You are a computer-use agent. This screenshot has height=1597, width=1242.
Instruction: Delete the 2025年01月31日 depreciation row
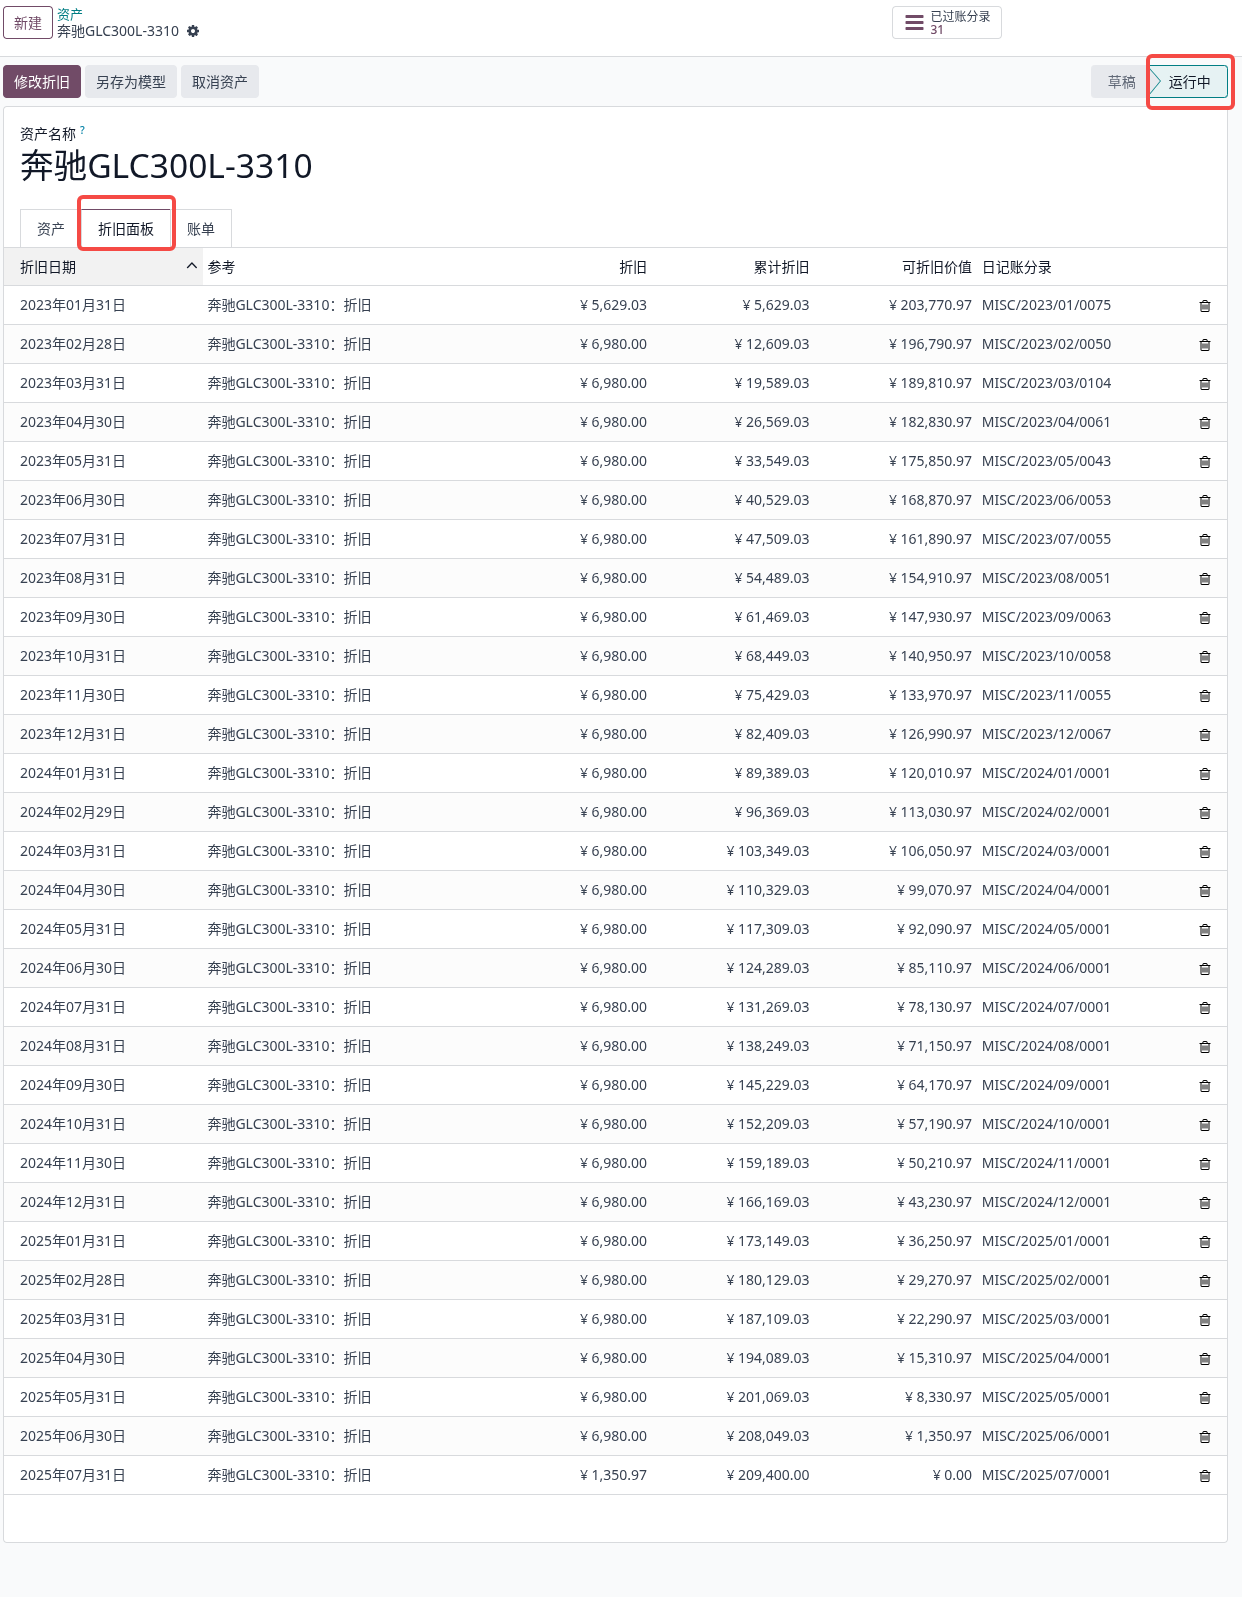tap(1205, 1242)
